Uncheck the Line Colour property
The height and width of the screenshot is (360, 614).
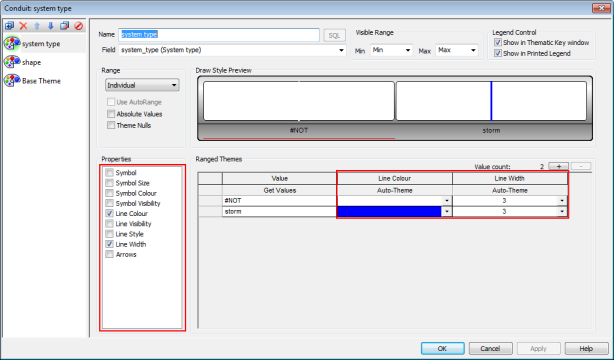click(x=110, y=213)
